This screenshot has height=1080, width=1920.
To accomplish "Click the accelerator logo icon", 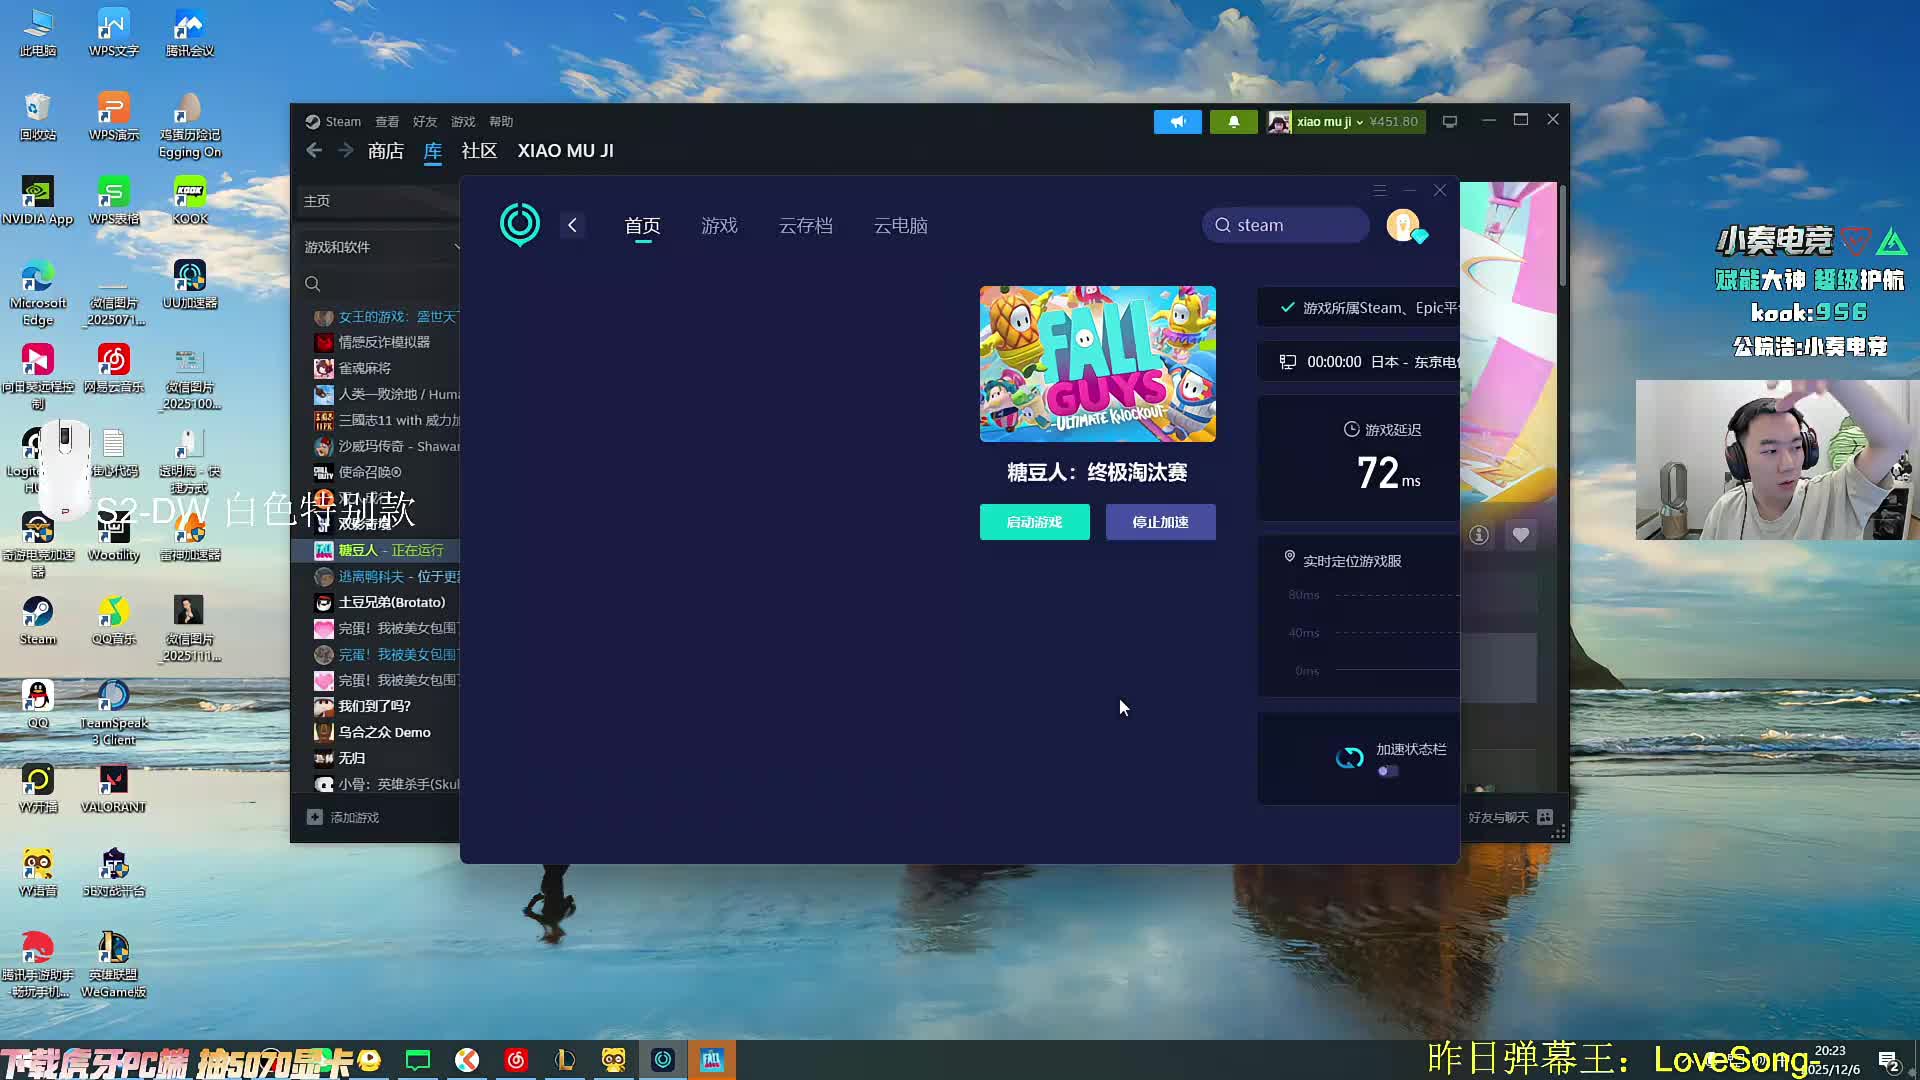I will [519, 225].
